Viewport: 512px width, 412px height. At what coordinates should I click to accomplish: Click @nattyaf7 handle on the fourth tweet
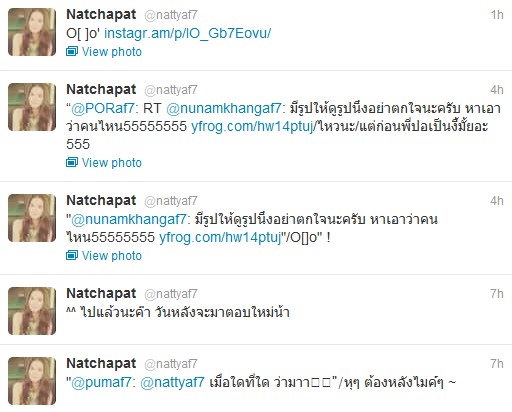coord(171,294)
